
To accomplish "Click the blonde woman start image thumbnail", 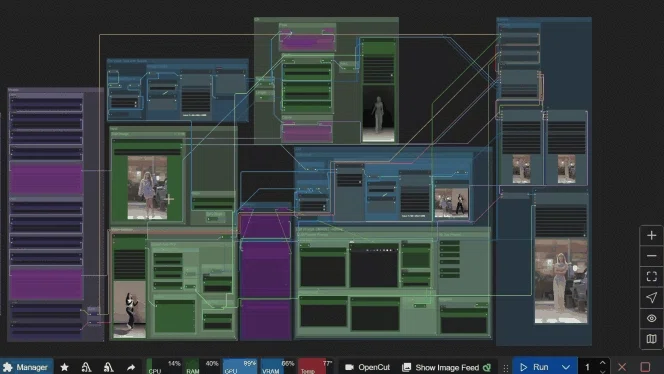I will [147, 188].
